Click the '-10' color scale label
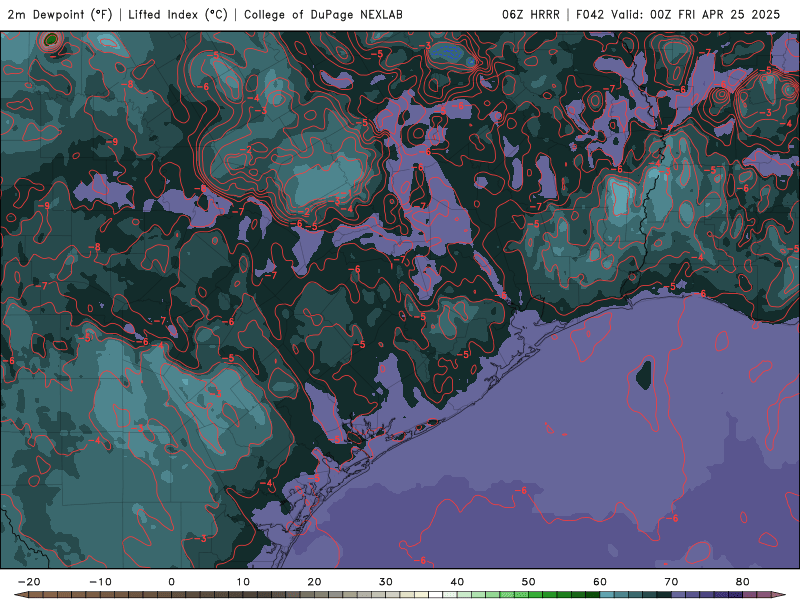Image resolution: width=800 pixels, height=600 pixels. [100, 582]
